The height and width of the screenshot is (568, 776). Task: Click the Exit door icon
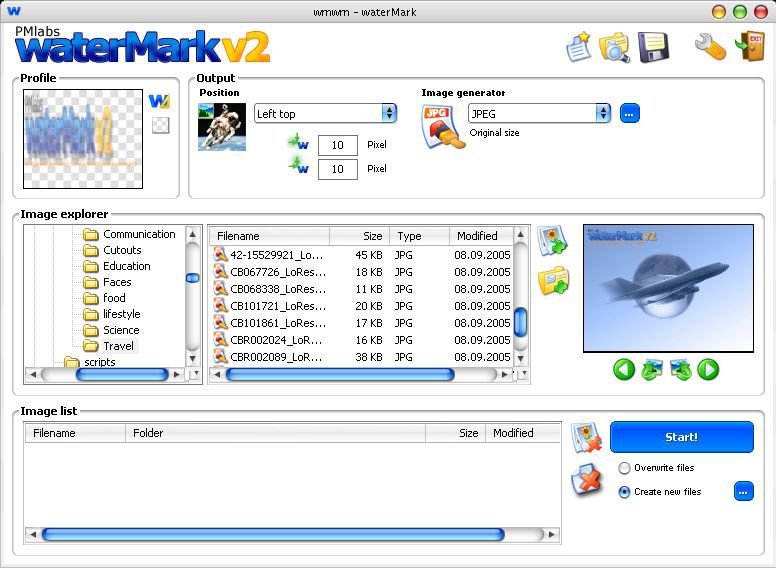point(746,47)
